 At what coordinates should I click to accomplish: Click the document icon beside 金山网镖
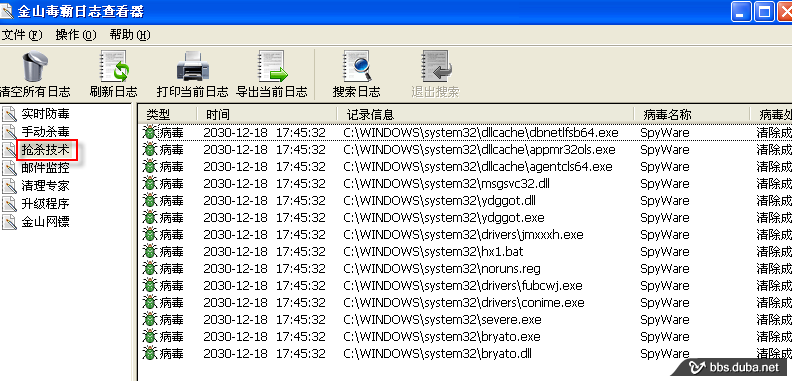click(10, 222)
